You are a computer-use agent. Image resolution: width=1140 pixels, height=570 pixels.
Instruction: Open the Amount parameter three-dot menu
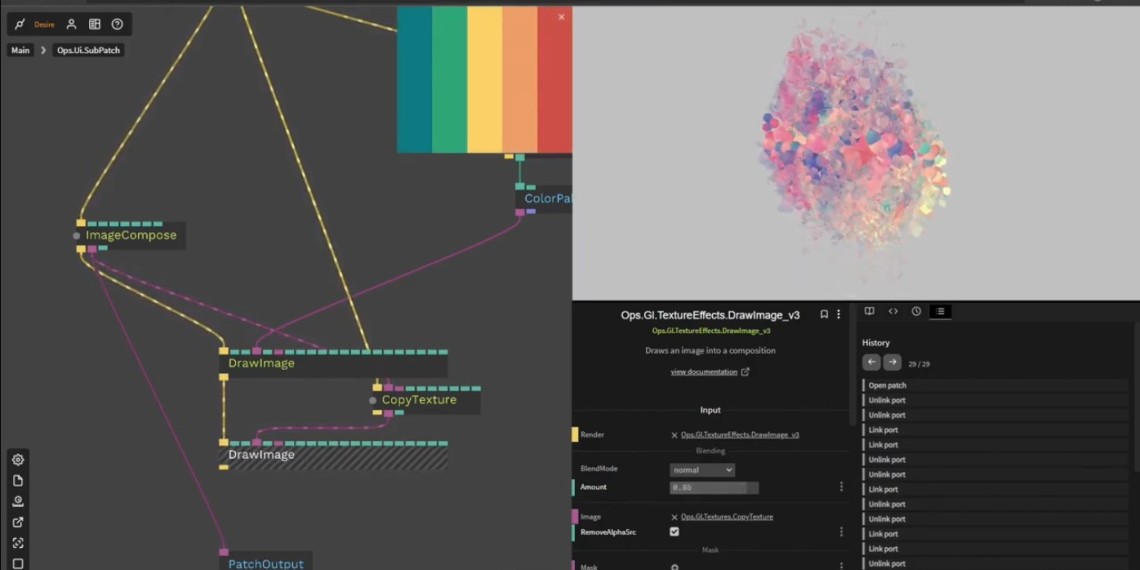[x=841, y=487]
